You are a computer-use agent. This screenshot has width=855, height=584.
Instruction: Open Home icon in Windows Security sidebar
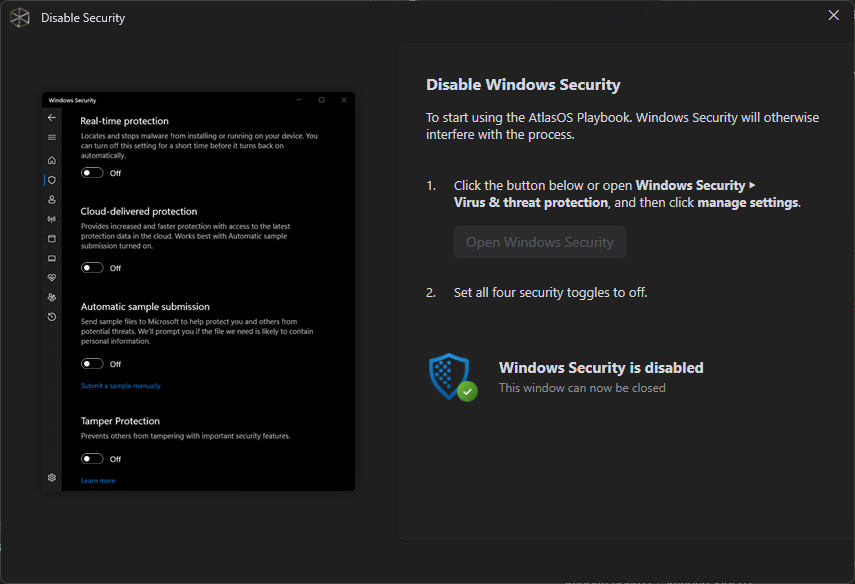[x=52, y=160]
